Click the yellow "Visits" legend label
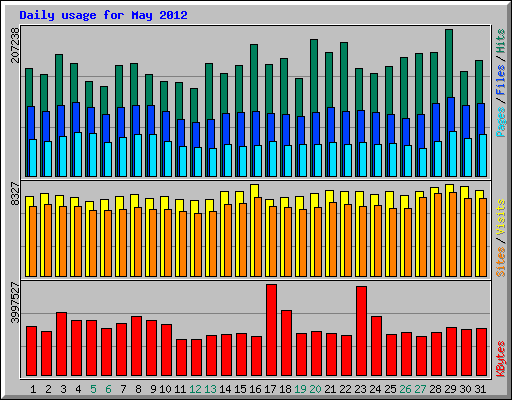This screenshot has height=400, width=512. tap(501, 217)
